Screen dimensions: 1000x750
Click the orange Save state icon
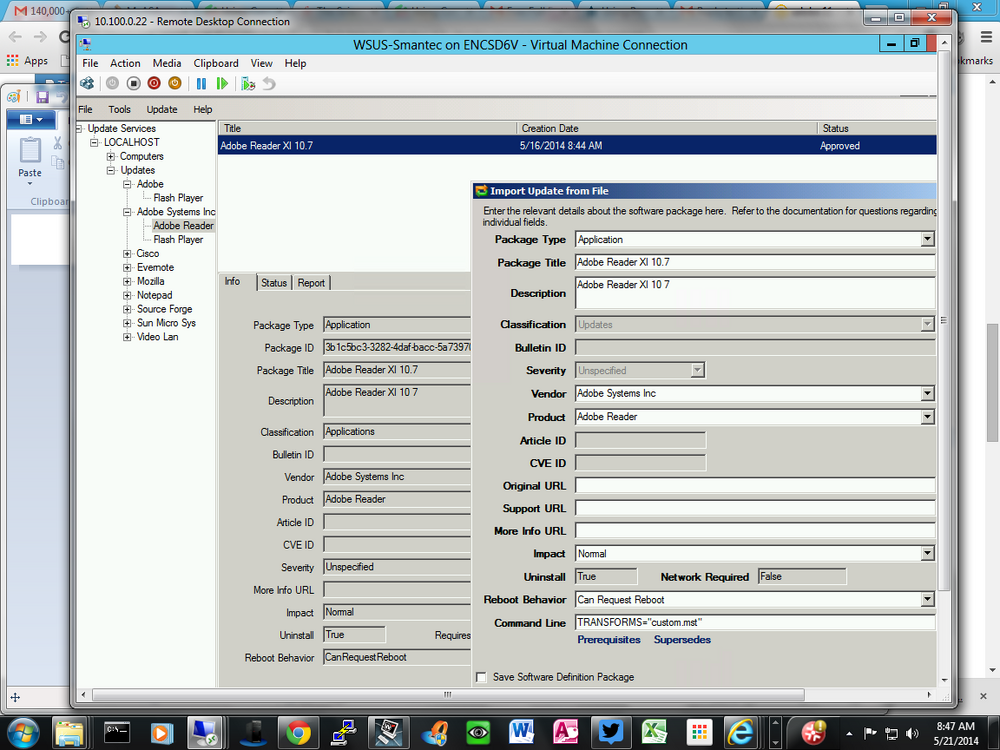(x=175, y=84)
